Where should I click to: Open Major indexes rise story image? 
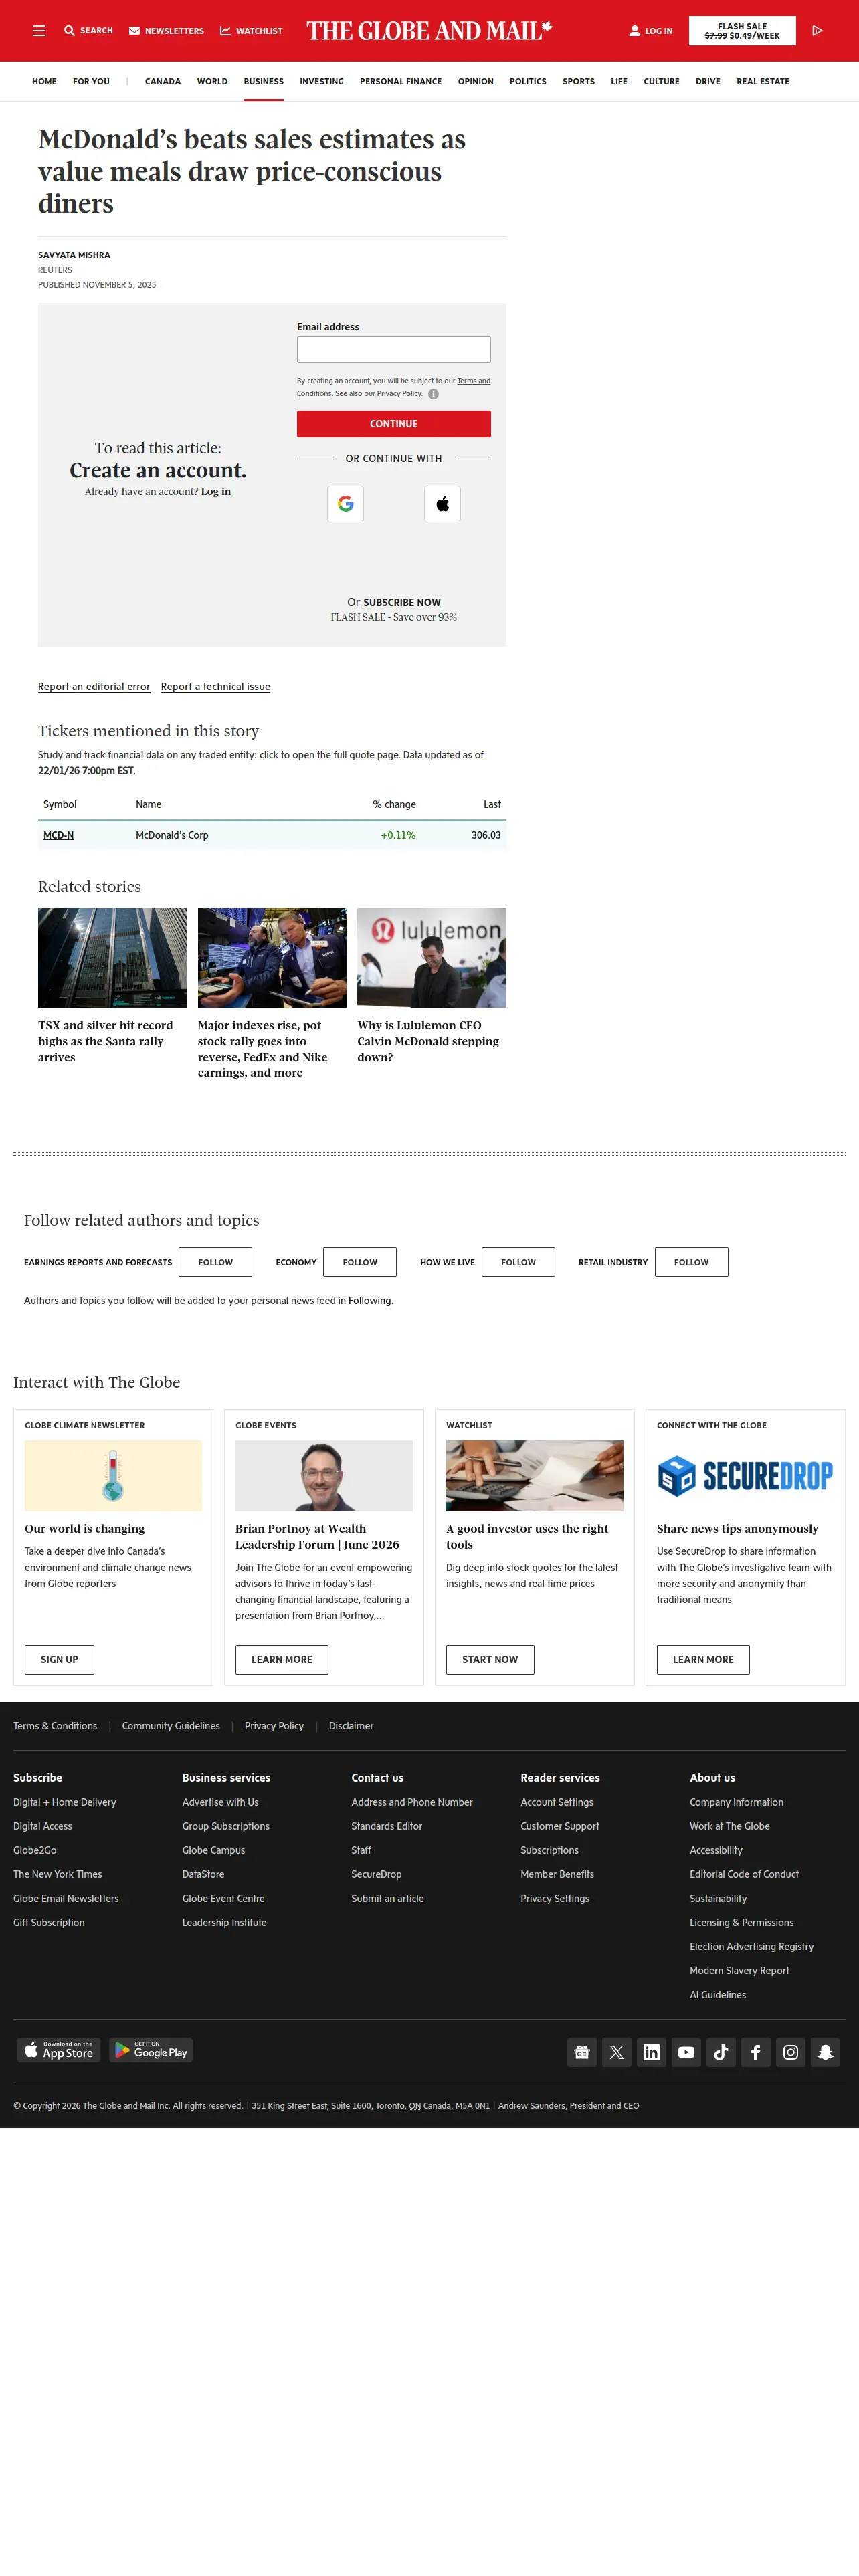[272, 958]
